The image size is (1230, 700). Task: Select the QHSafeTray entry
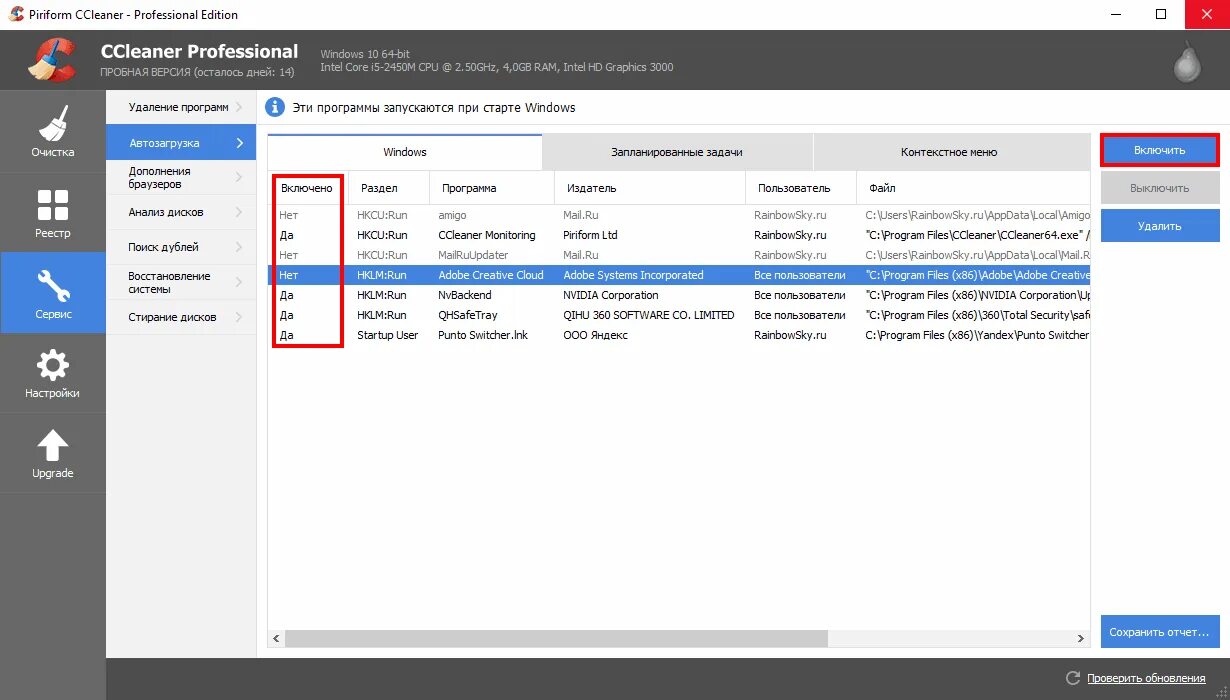[679, 315]
